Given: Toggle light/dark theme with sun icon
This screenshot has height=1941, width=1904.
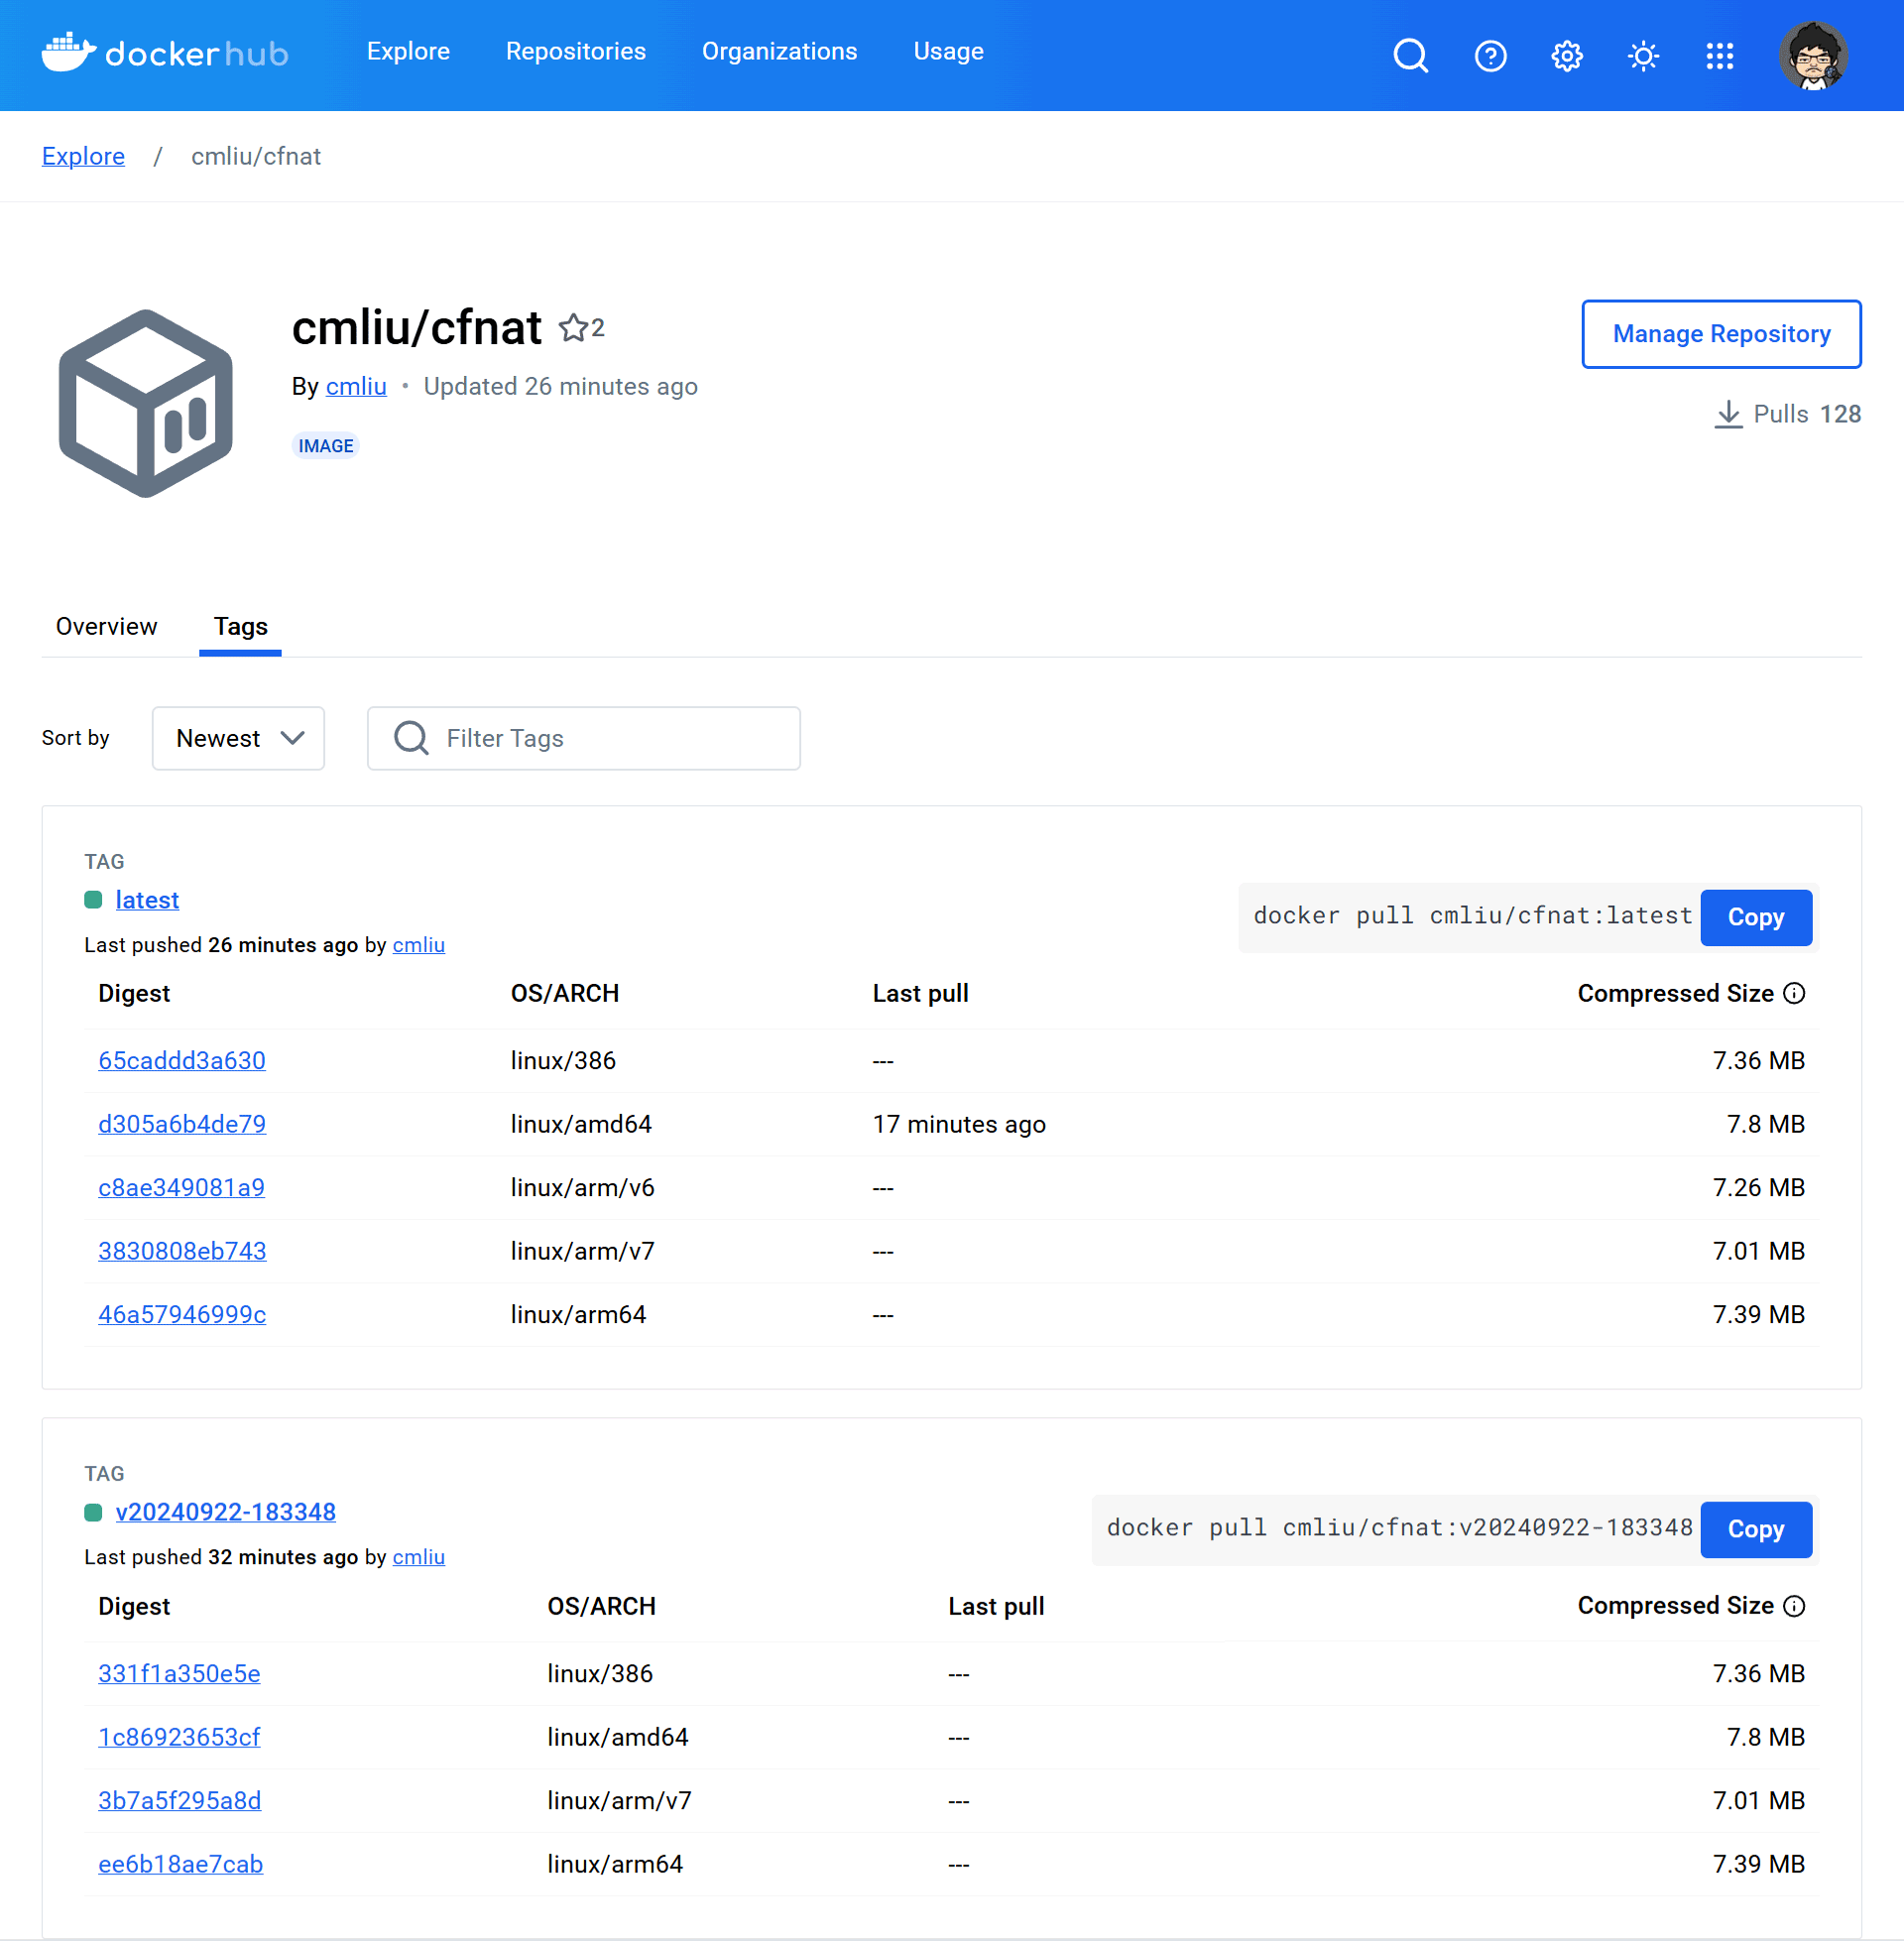Looking at the screenshot, I should click(x=1643, y=56).
